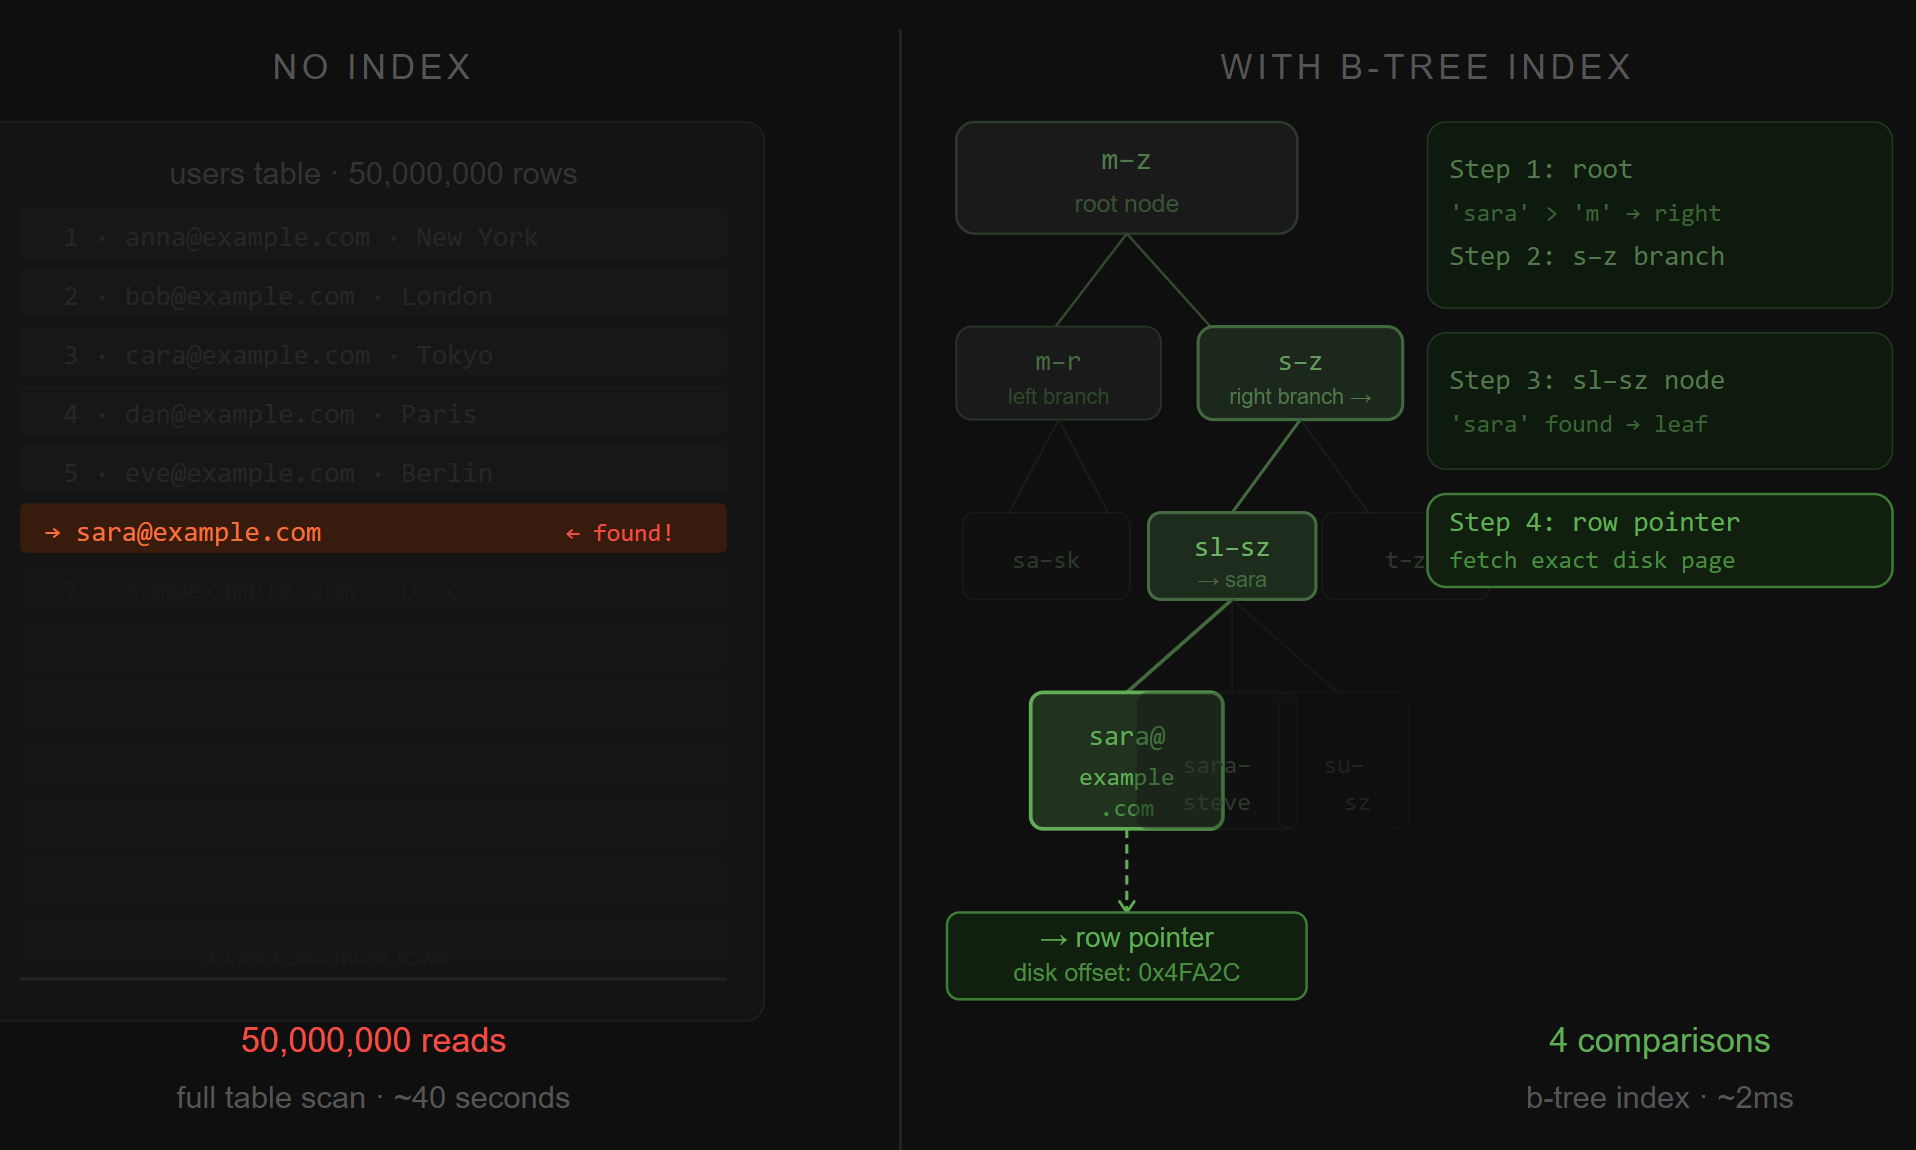This screenshot has width=1916, height=1150.
Task: Click the 'Step 1: root' text line
Action: pos(1540,169)
